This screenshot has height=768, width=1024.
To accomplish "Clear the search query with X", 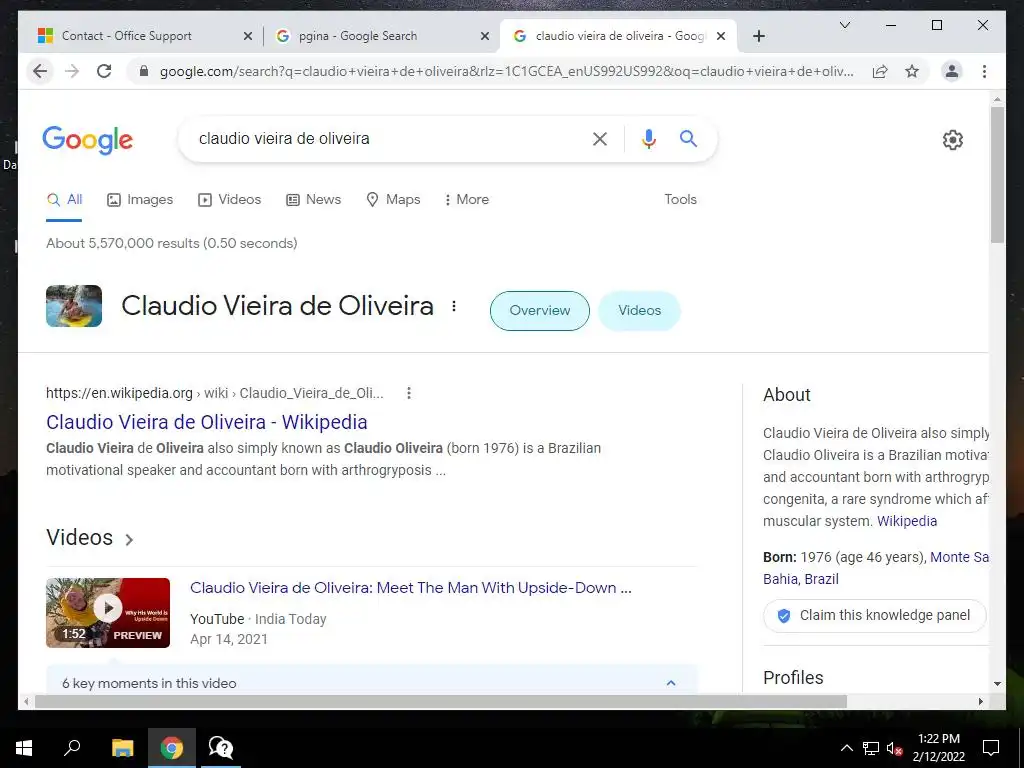I will point(600,138).
